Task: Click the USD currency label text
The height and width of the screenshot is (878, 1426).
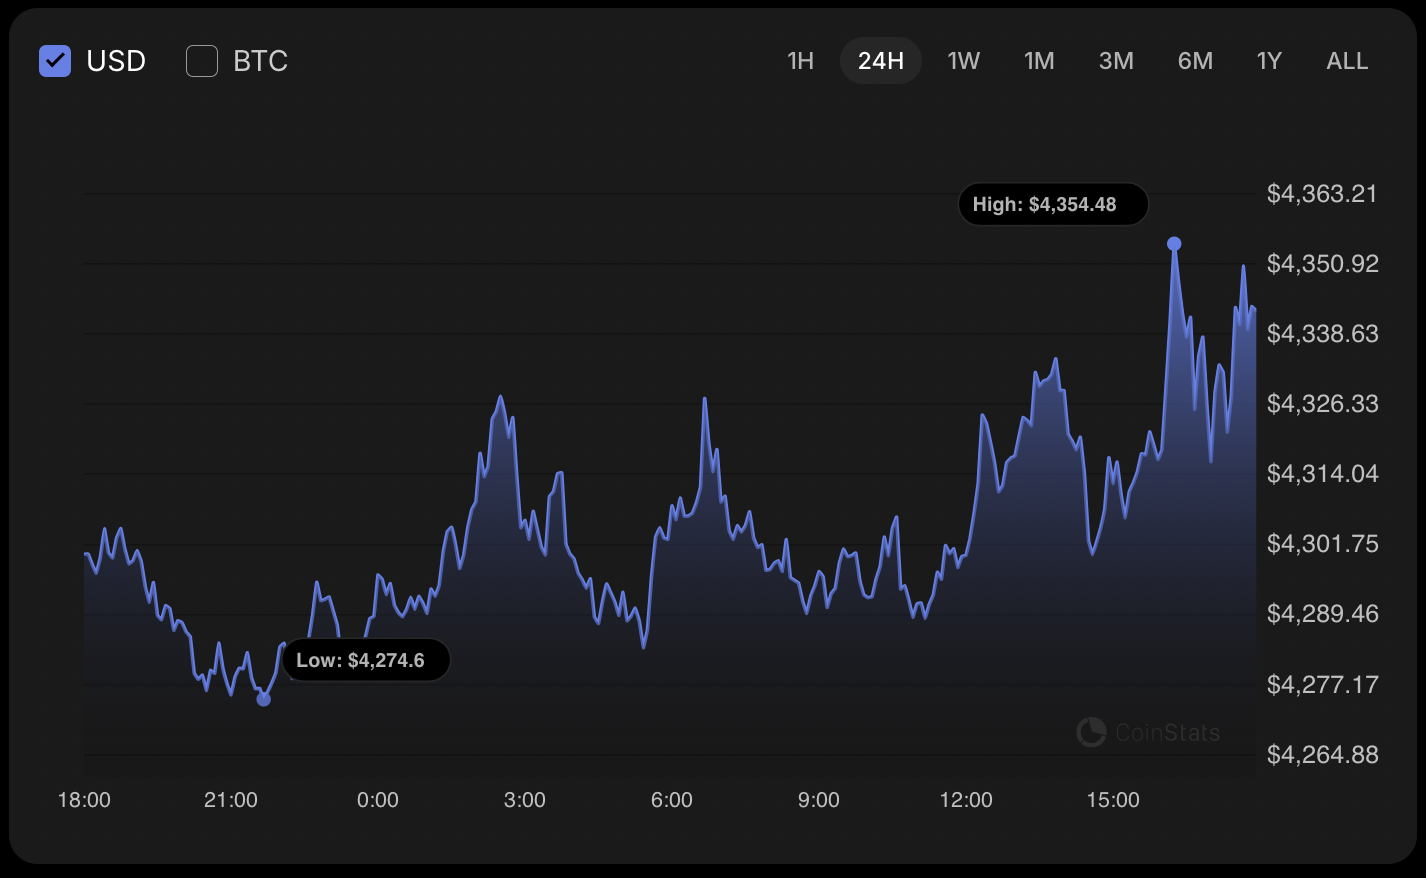Action: [x=116, y=61]
